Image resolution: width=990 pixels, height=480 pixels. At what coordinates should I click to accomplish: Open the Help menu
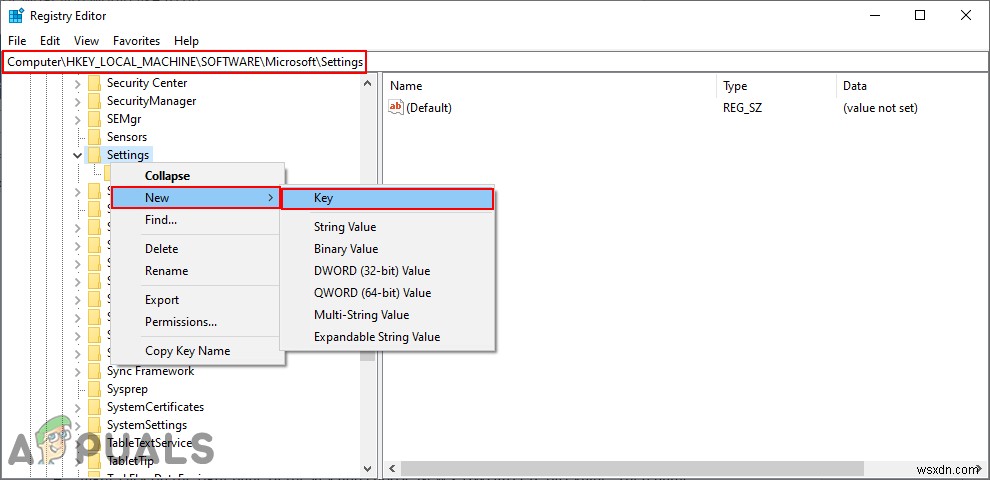point(186,40)
